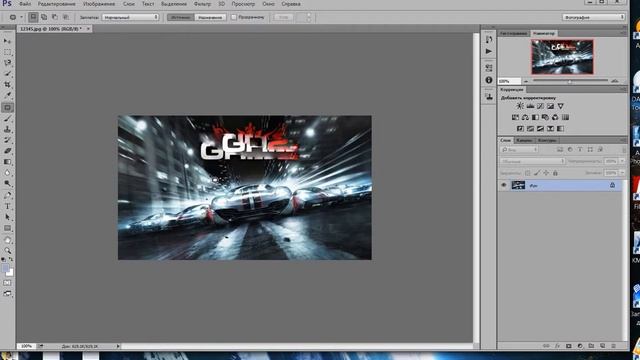
Task: Click the Navigator zoom in button
Action: (615, 81)
